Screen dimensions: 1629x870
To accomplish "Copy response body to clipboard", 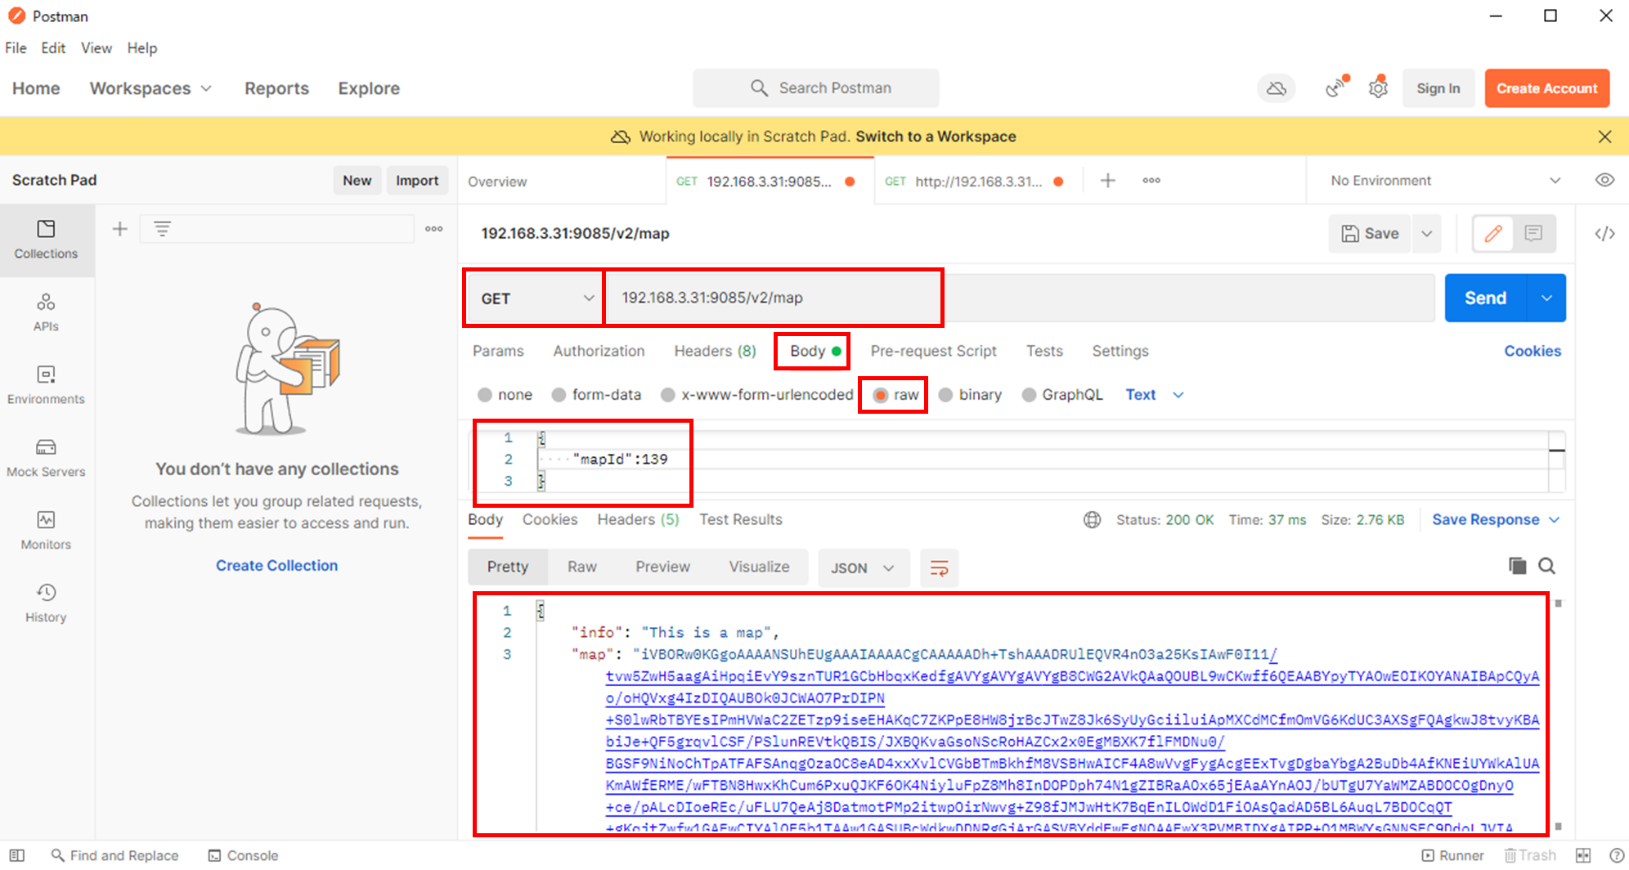I will [x=1517, y=566].
